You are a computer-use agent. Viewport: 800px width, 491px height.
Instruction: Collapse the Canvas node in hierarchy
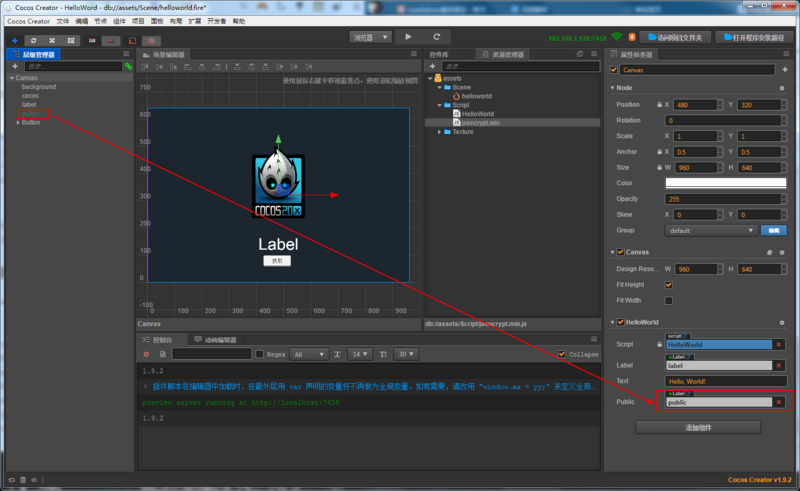[12, 78]
